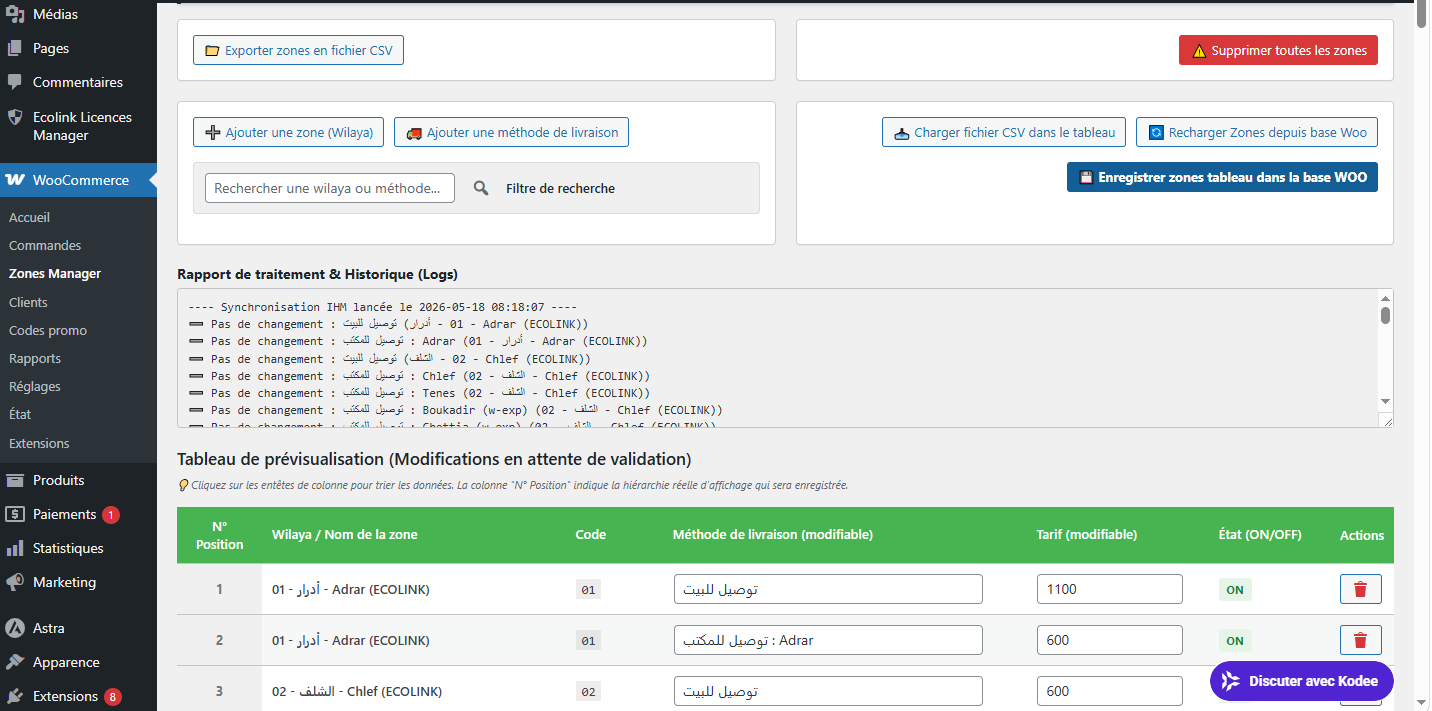Open État submenu item
The image size is (1432, 711).
click(x=20, y=414)
